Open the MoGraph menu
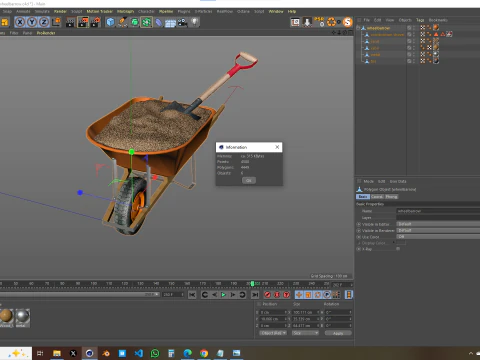 point(125,11)
